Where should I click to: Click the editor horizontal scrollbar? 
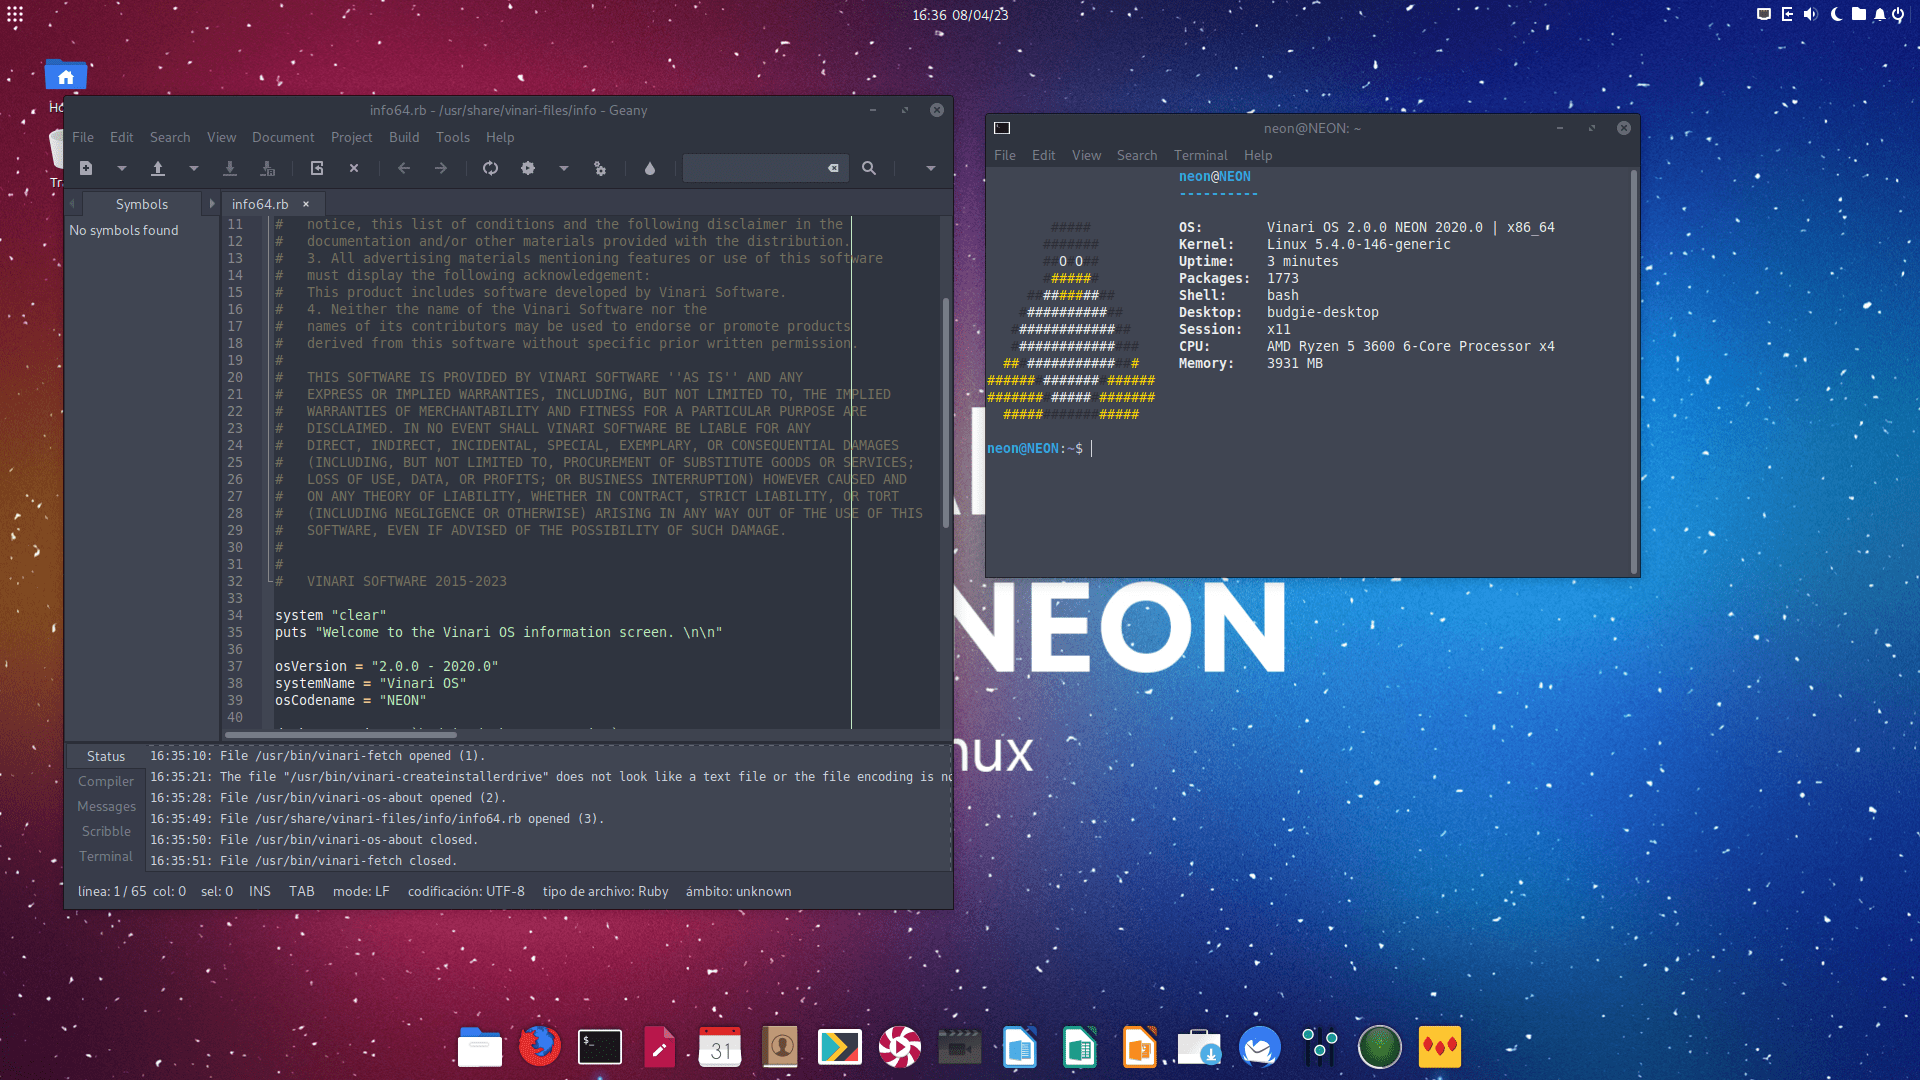tap(341, 735)
